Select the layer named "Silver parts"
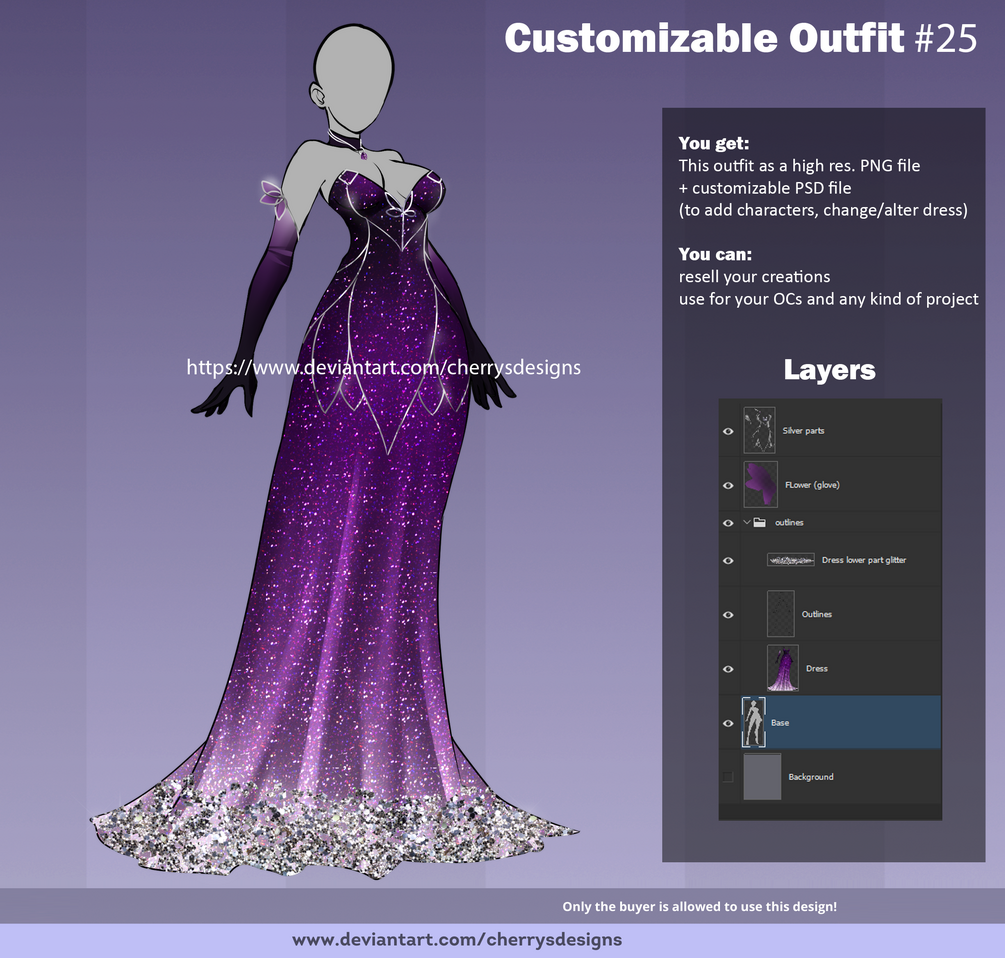Viewport: 1005px width, 958px height. click(803, 431)
